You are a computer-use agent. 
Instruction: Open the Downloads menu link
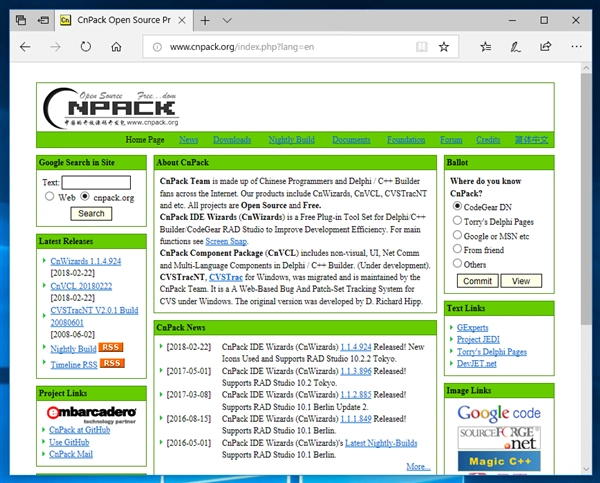(232, 140)
